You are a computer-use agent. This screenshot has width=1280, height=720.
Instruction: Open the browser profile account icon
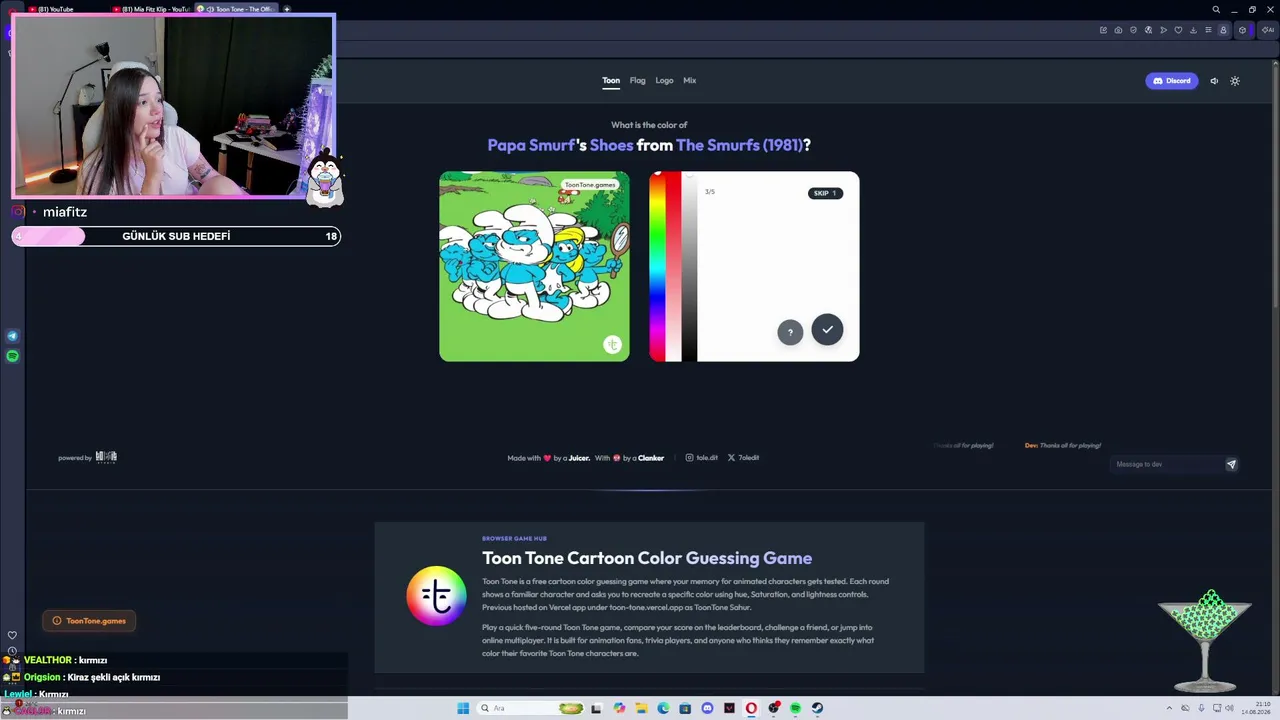(x=1223, y=30)
